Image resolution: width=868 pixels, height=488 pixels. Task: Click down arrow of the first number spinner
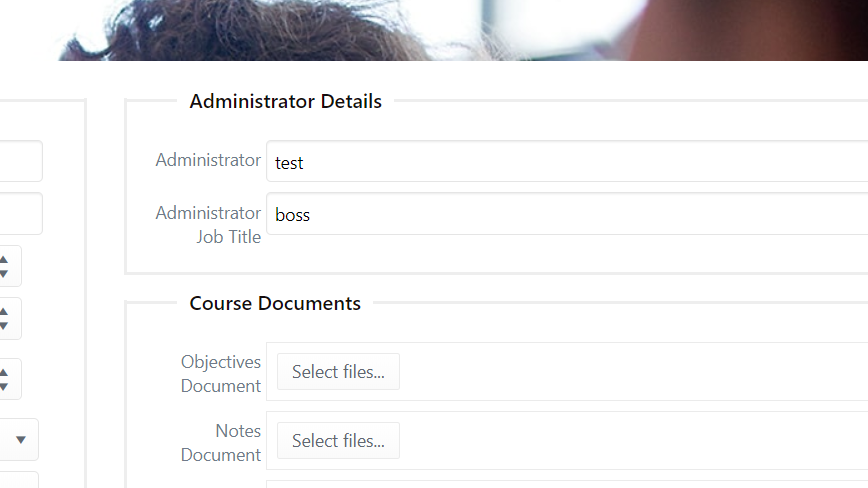[x=4, y=273]
